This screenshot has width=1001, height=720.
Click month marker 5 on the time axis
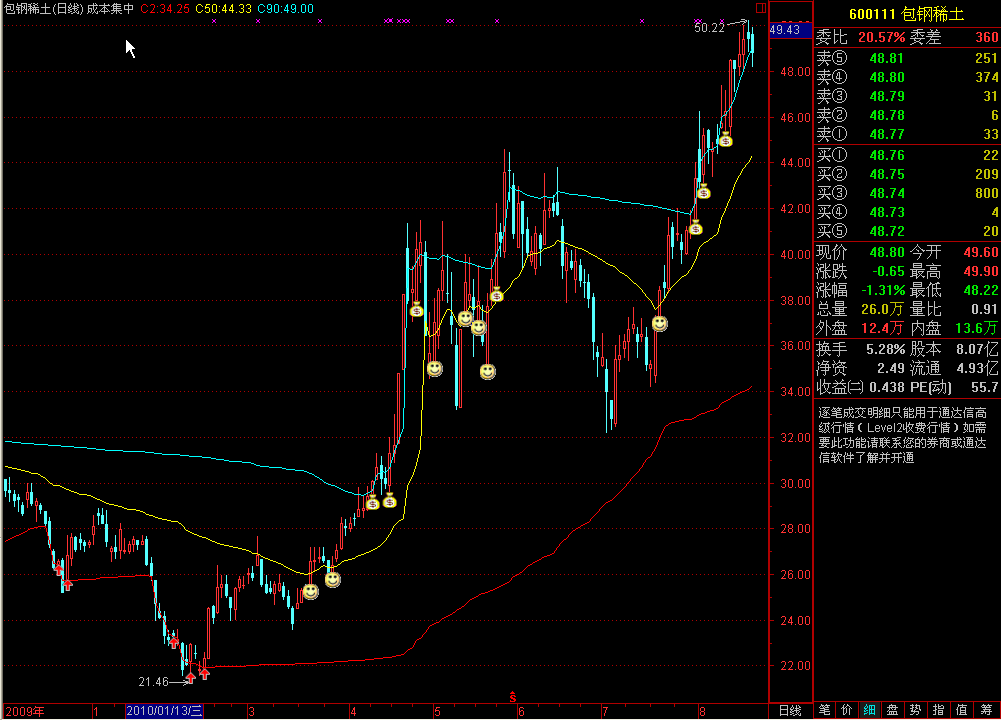point(437,711)
